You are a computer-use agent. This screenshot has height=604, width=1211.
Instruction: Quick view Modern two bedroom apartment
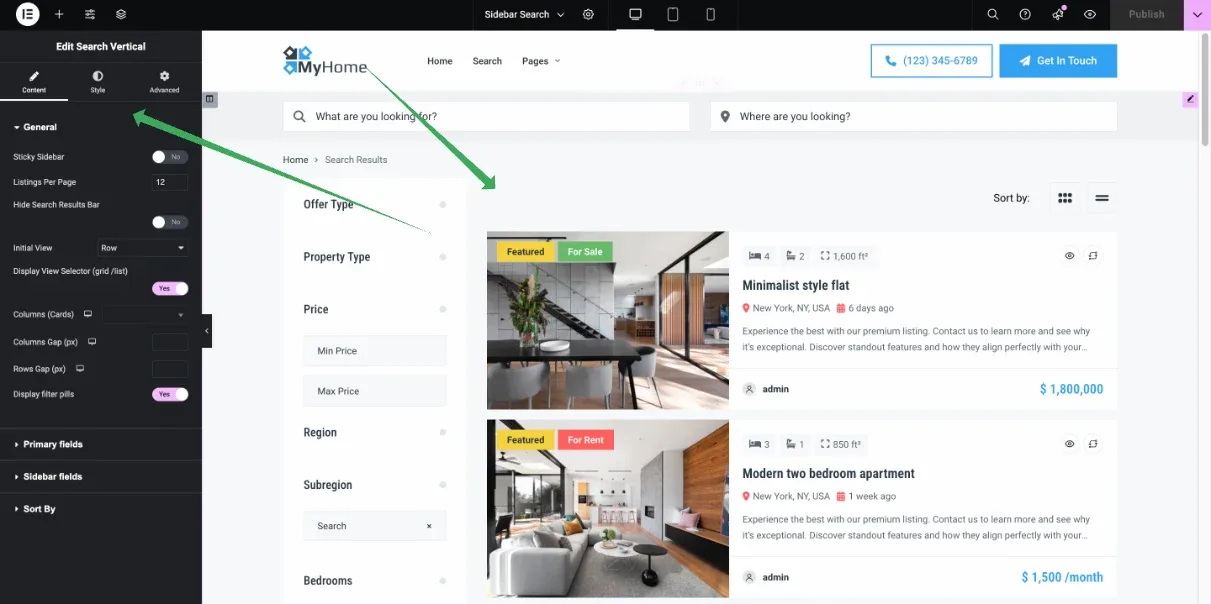pyautogui.click(x=1069, y=444)
